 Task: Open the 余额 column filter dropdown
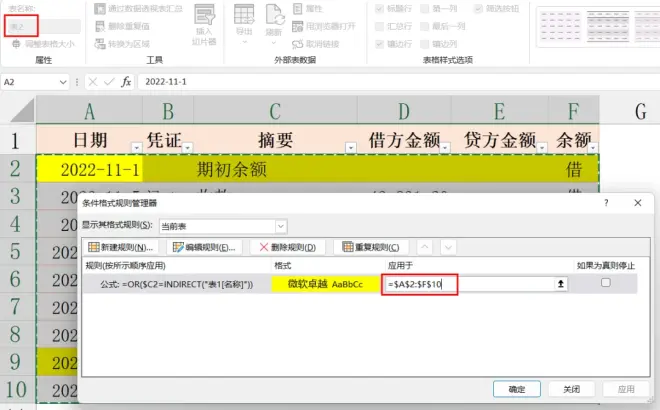coord(593,147)
